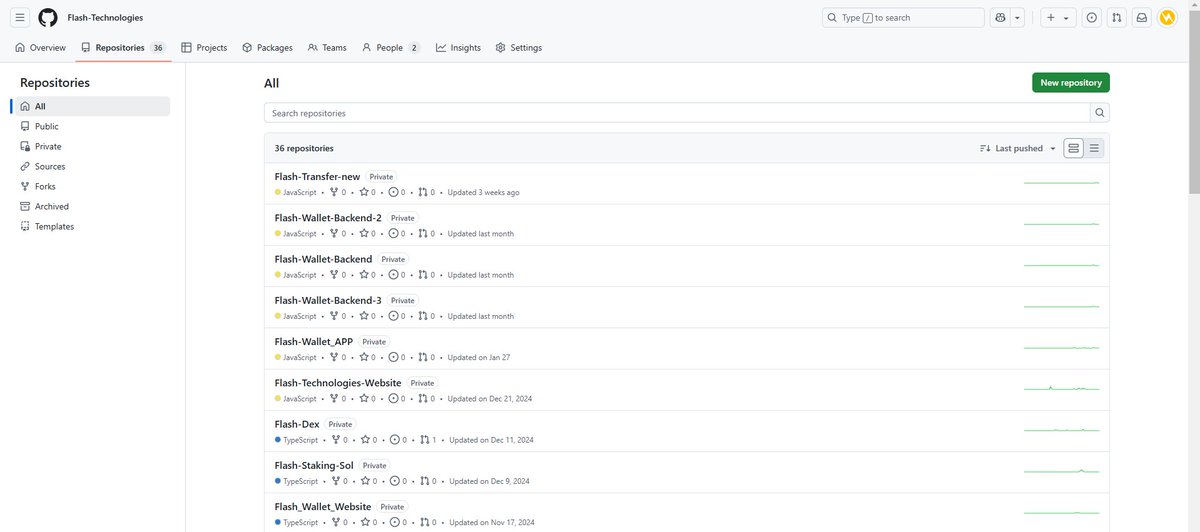Go to the Overview tab
The image size is (1200, 532).
pyautogui.click(x=41, y=47)
